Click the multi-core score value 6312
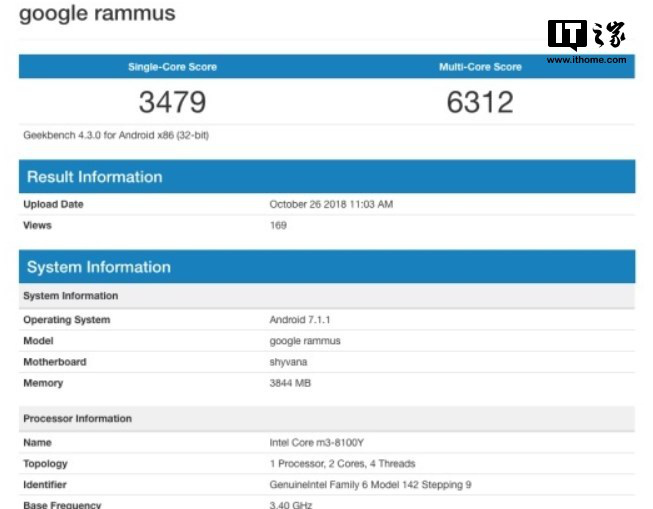The width and height of the screenshot is (653, 509). [480, 102]
